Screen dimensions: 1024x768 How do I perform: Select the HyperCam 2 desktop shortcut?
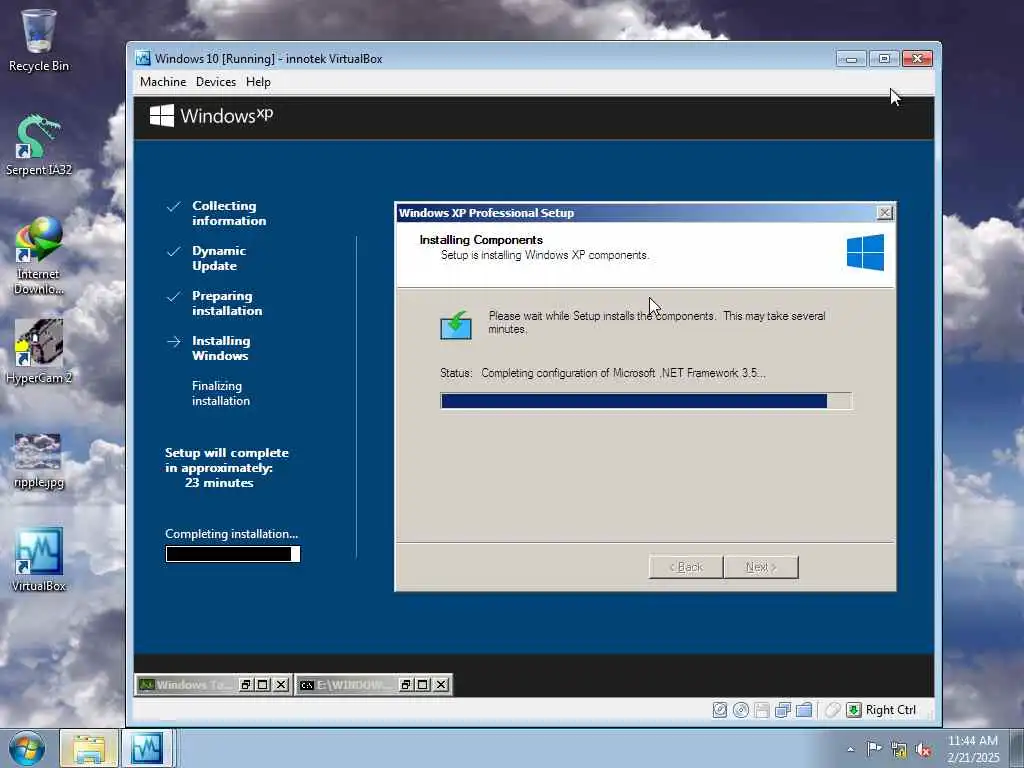pyautogui.click(x=39, y=351)
